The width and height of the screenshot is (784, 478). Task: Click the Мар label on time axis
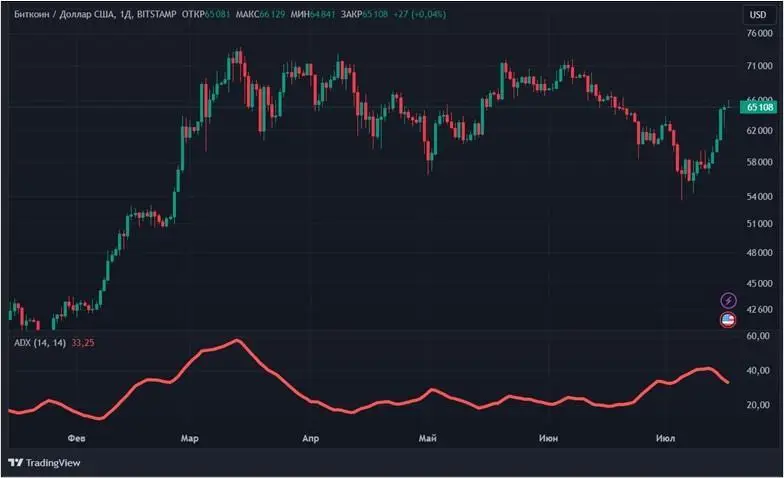pyautogui.click(x=190, y=438)
